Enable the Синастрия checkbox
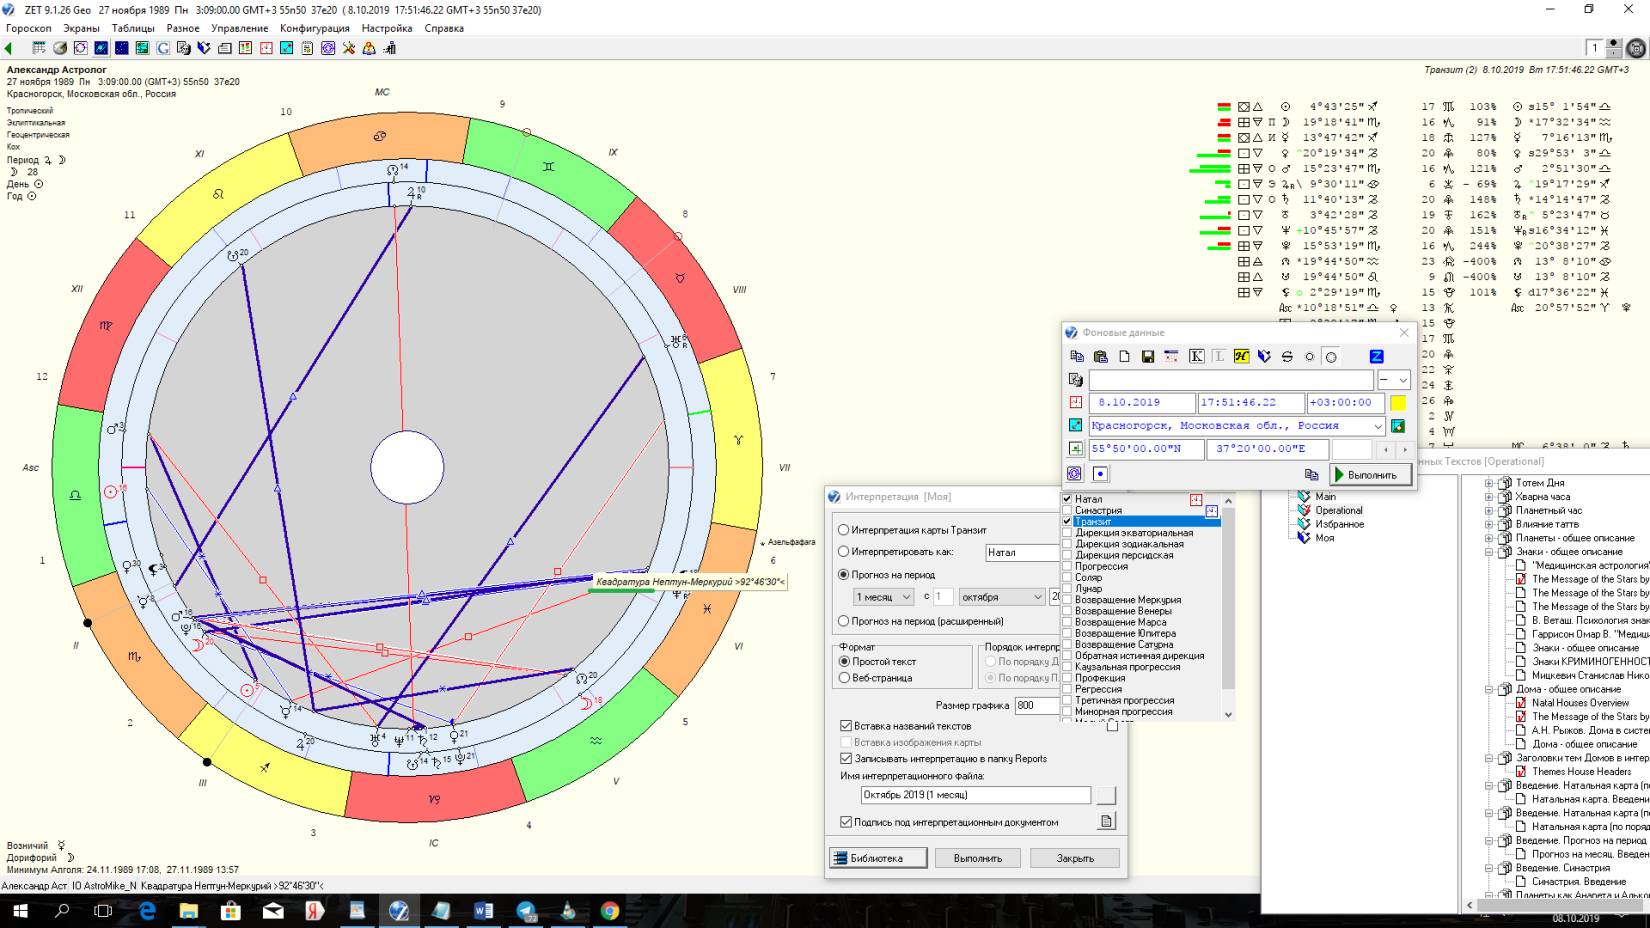Viewport: 1650px width, 928px height. click(1068, 510)
